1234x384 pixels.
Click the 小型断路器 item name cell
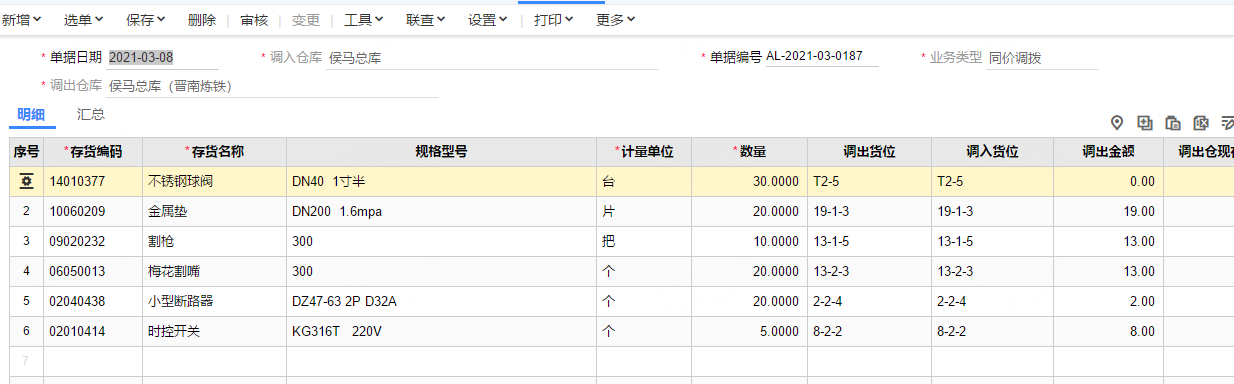pos(215,302)
